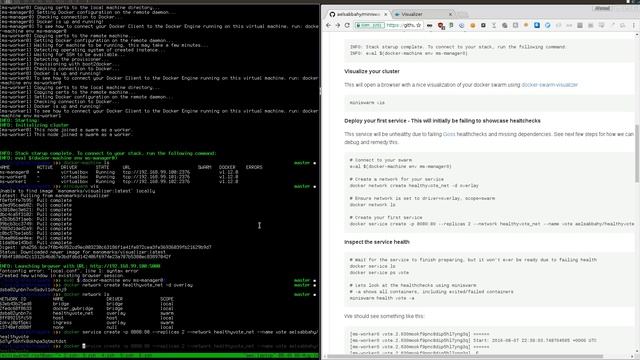Click the horizontal page scrollbar

465,356
